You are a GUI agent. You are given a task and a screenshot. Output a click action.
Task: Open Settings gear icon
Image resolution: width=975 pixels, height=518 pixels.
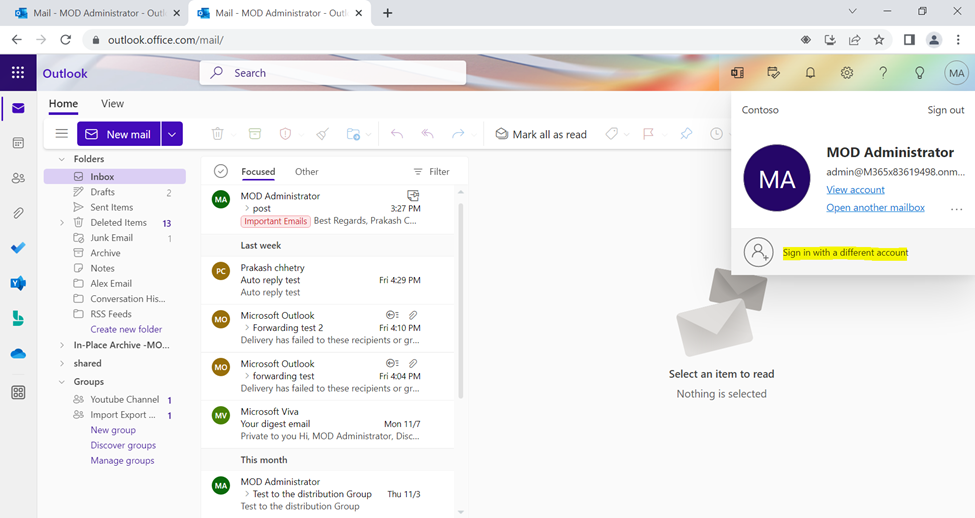(847, 73)
